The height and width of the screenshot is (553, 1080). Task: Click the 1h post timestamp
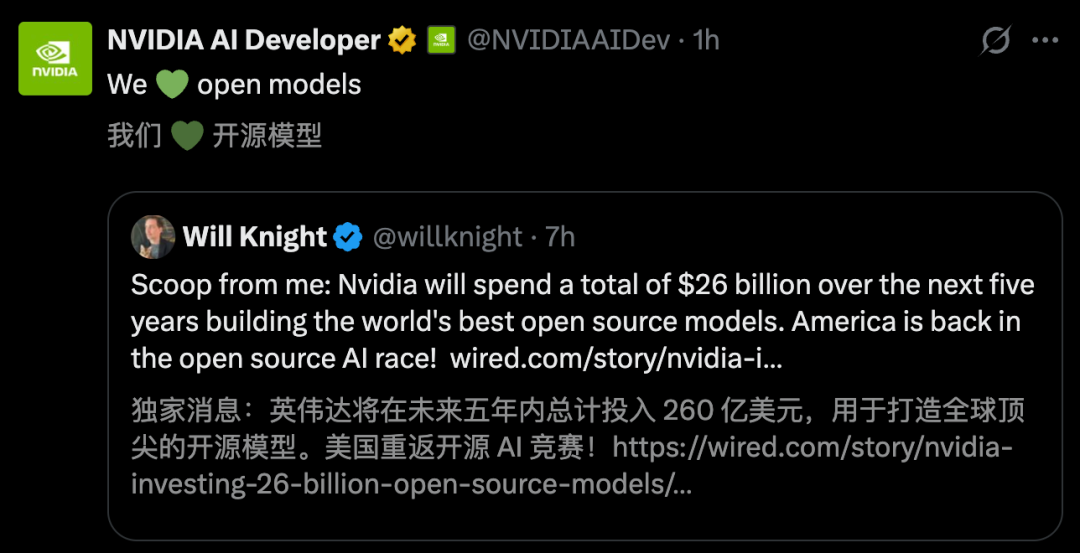706,40
